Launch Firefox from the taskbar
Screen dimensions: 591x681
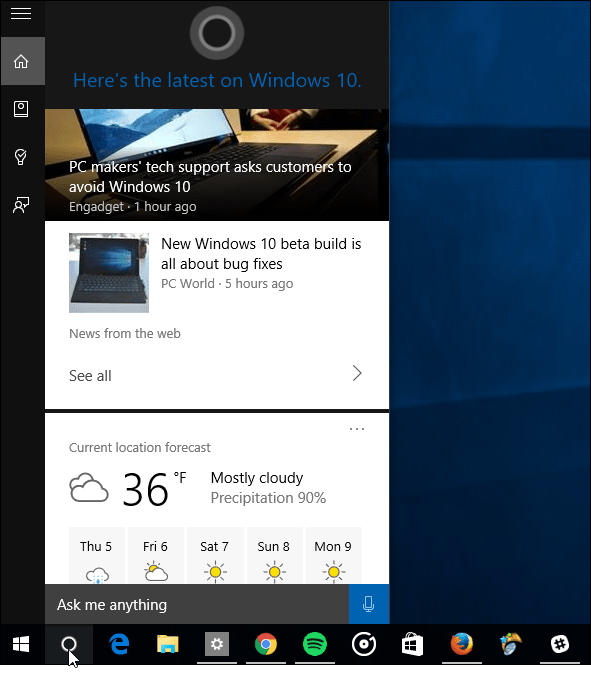(462, 644)
